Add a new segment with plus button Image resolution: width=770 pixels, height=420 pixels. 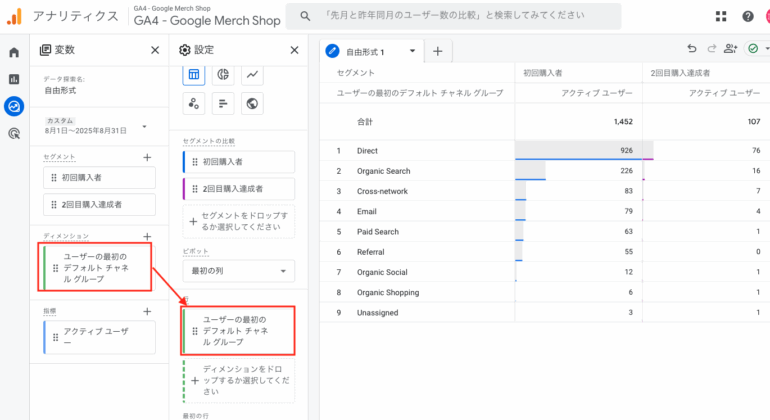147,157
